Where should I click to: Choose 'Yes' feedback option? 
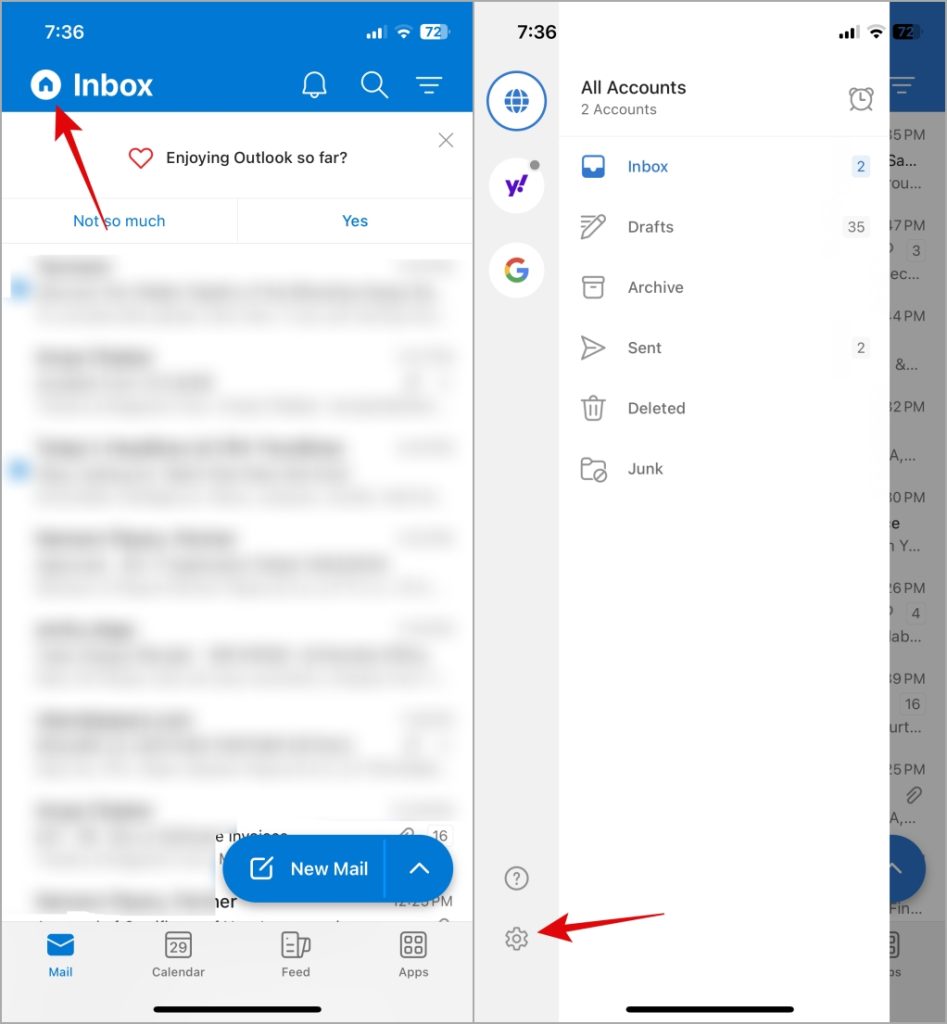355,221
